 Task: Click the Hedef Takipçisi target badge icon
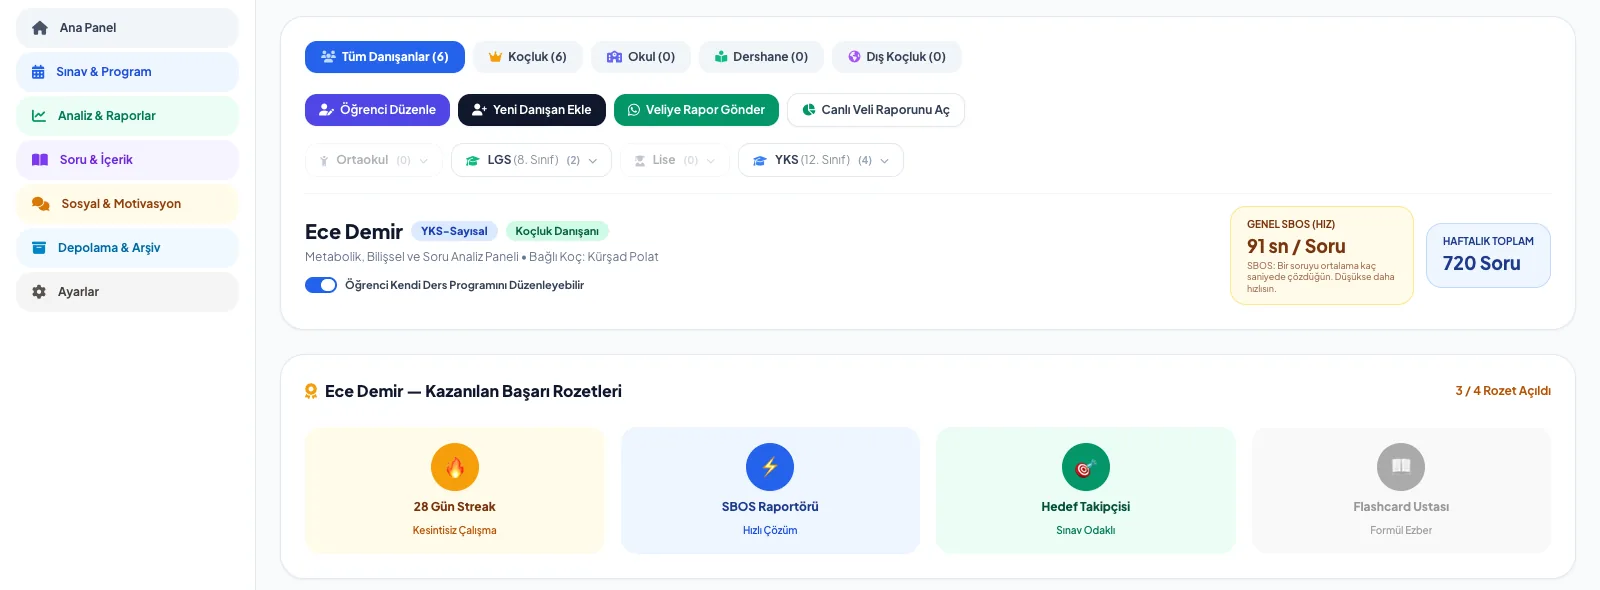pyautogui.click(x=1086, y=467)
